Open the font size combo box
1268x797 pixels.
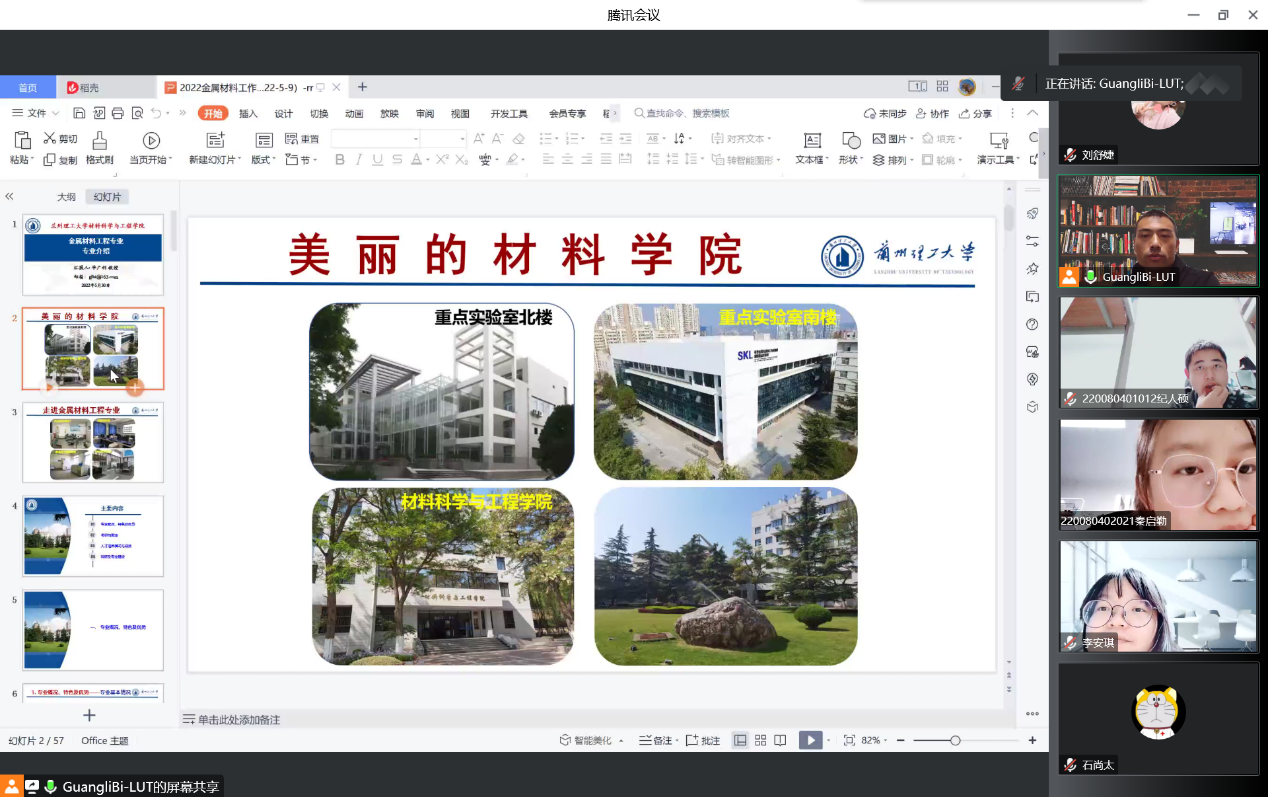443,139
